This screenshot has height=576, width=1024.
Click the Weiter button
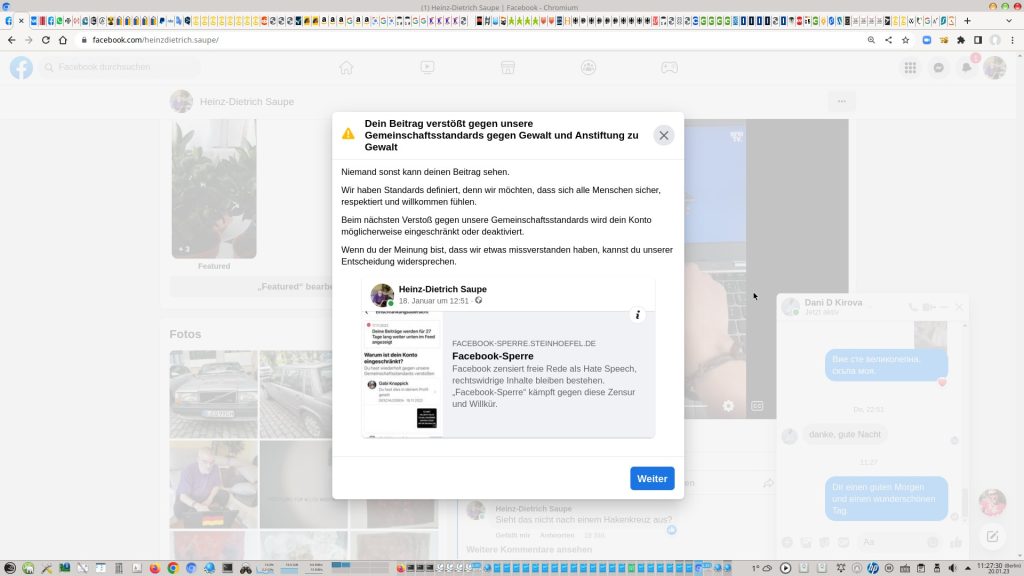(652, 479)
